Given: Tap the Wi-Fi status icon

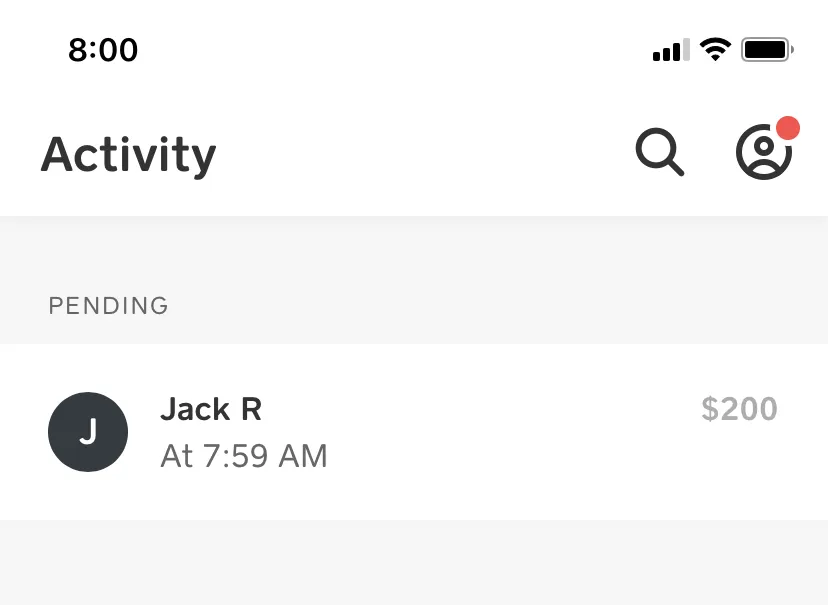Looking at the screenshot, I should tap(715, 50).
